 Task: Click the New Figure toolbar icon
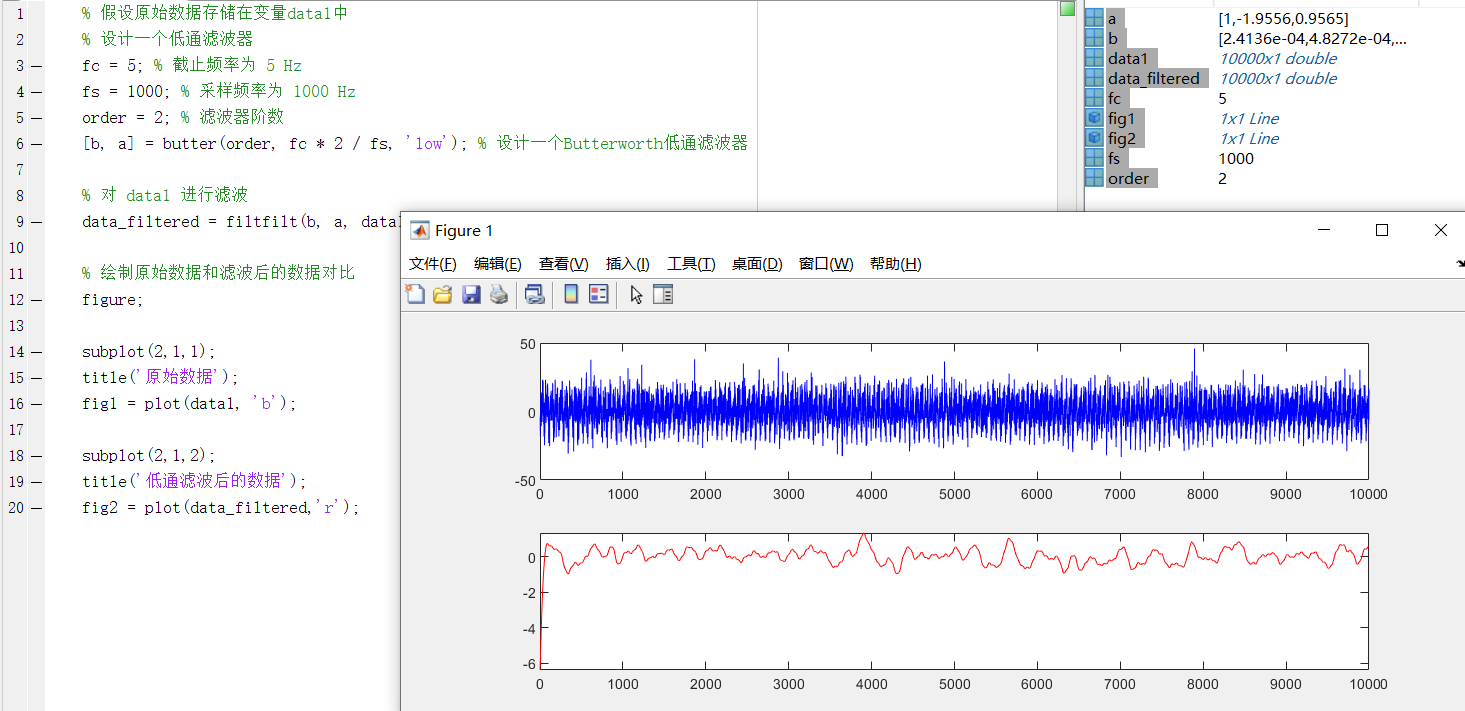click(x=415, y=294)
